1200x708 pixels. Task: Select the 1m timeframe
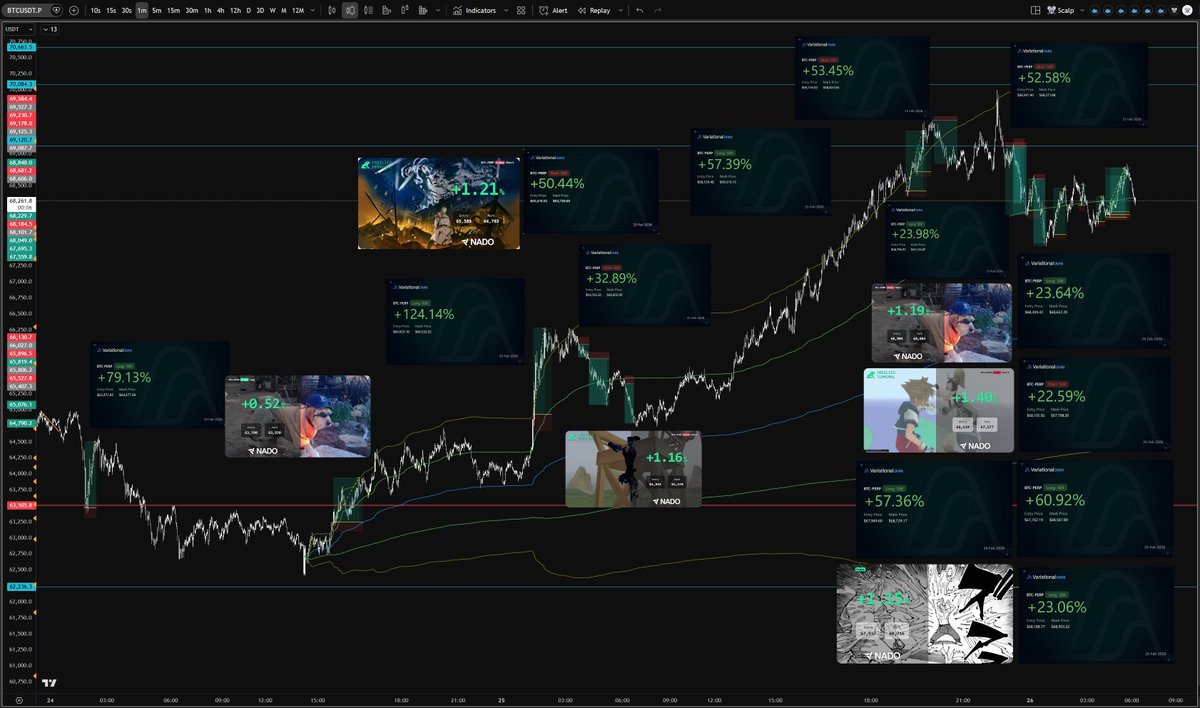tap(142, 10)
